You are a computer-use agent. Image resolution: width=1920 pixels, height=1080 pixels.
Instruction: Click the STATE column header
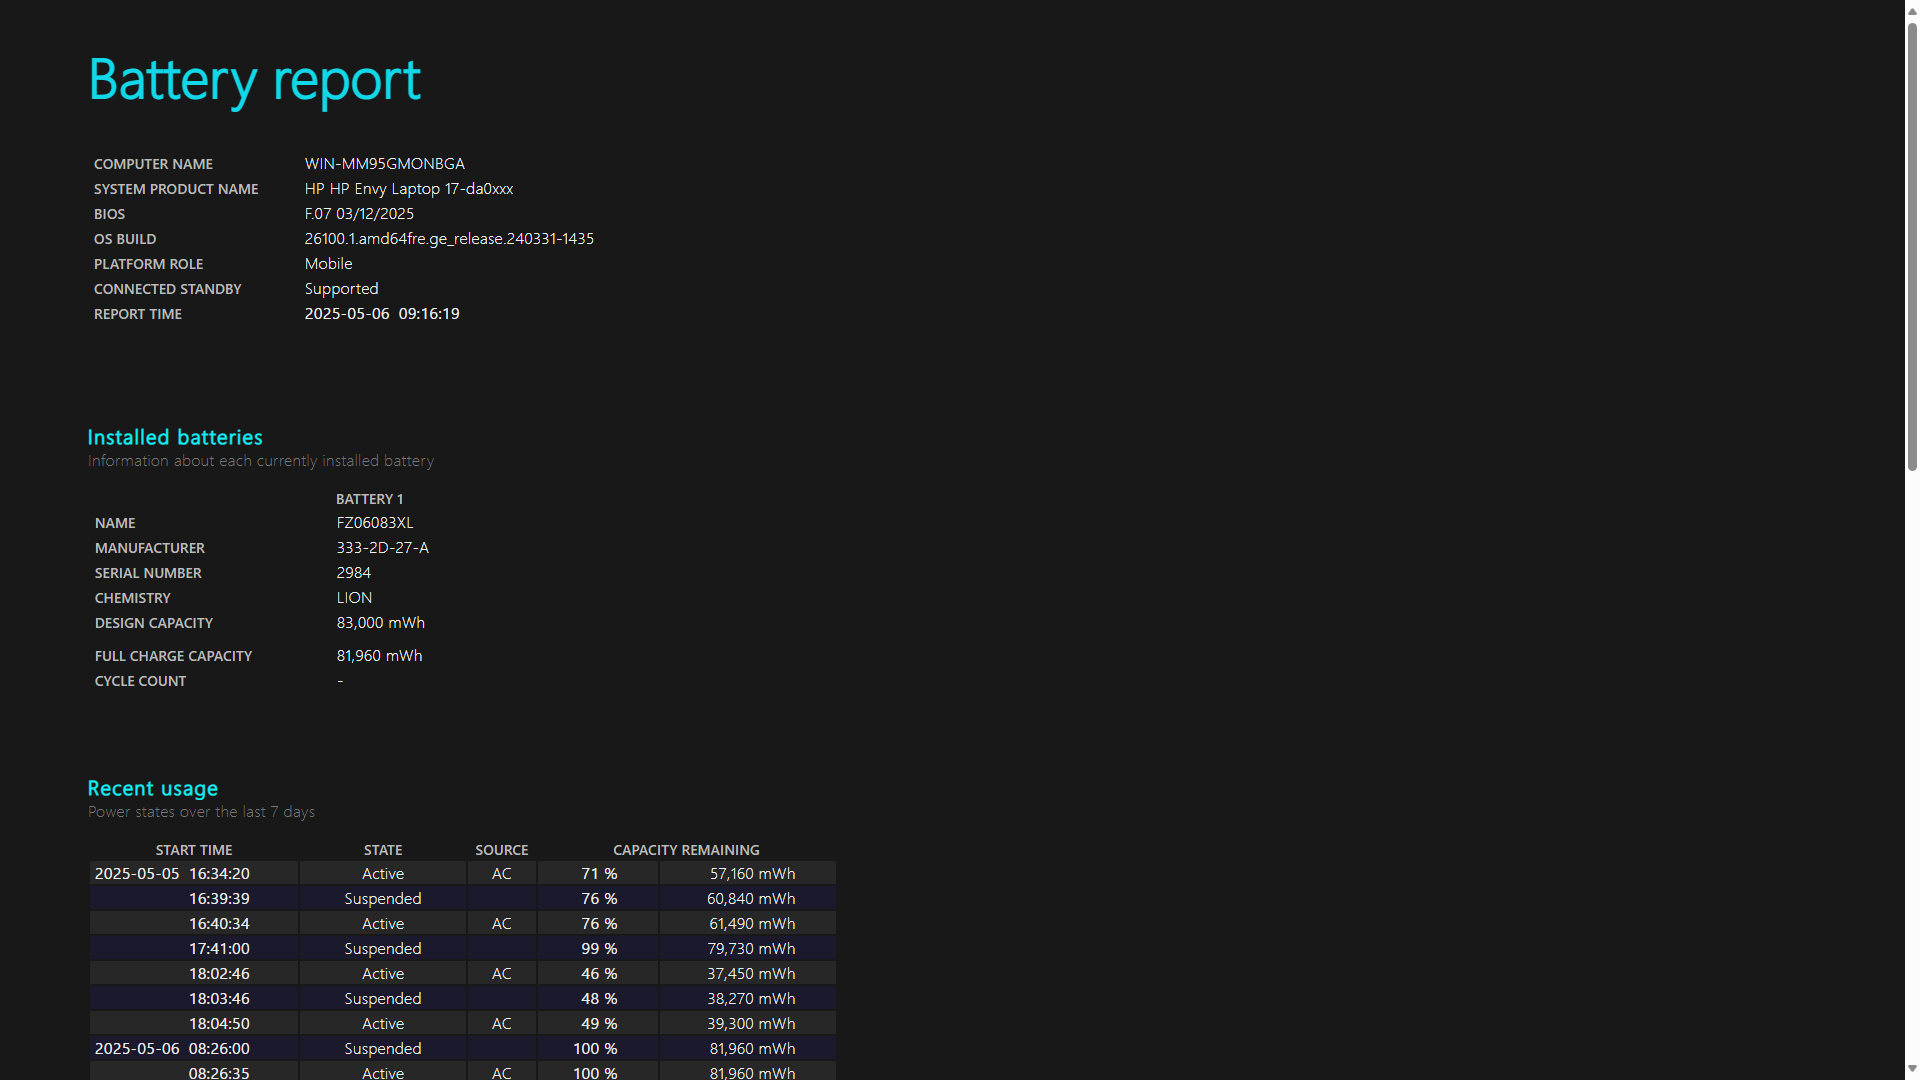(383, 850)
